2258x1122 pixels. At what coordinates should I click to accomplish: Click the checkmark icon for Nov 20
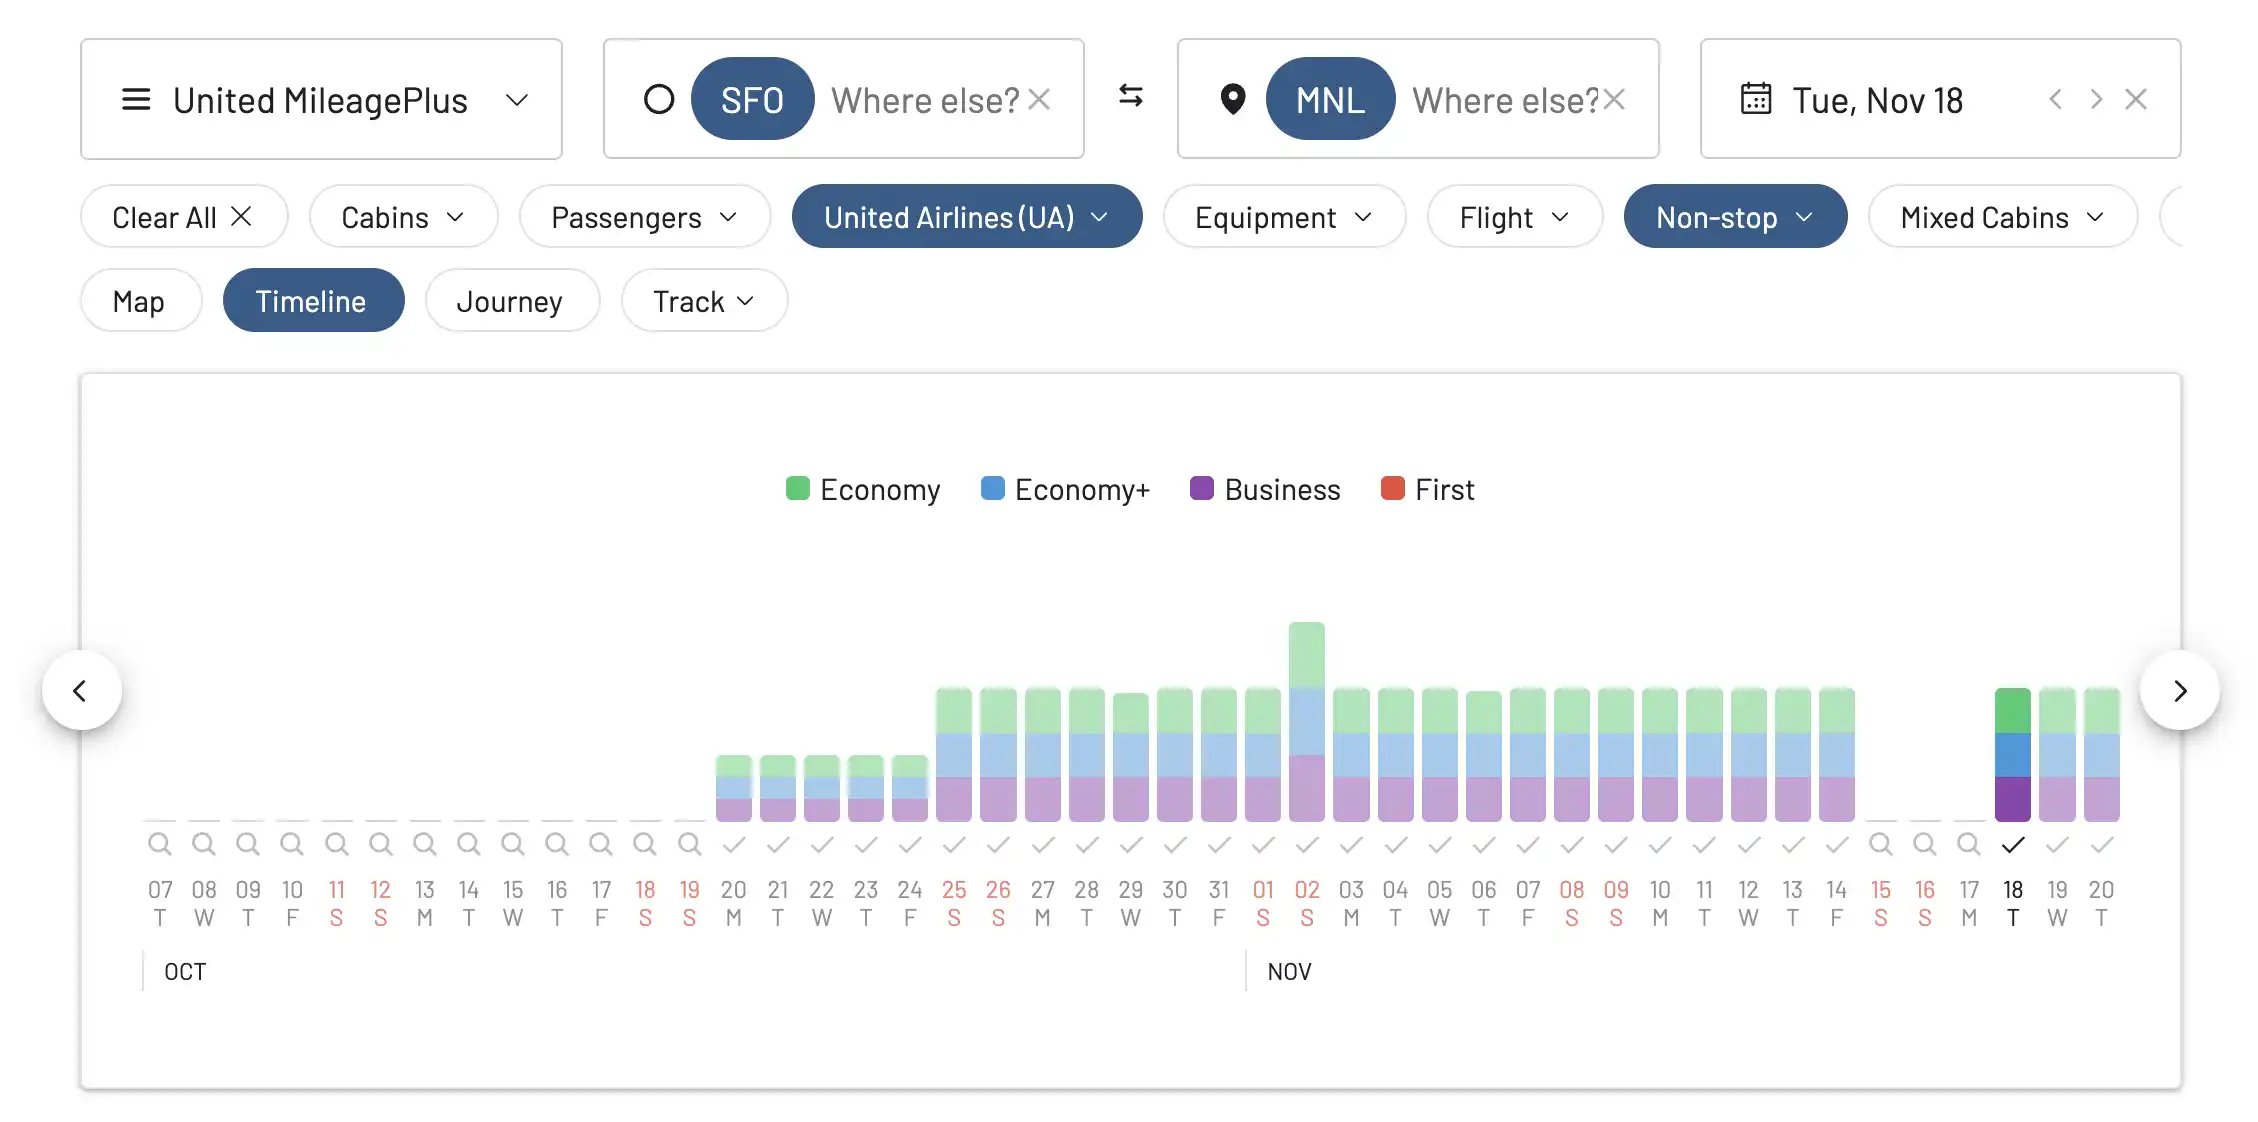pyautogui.click(x=2101, y=845)
